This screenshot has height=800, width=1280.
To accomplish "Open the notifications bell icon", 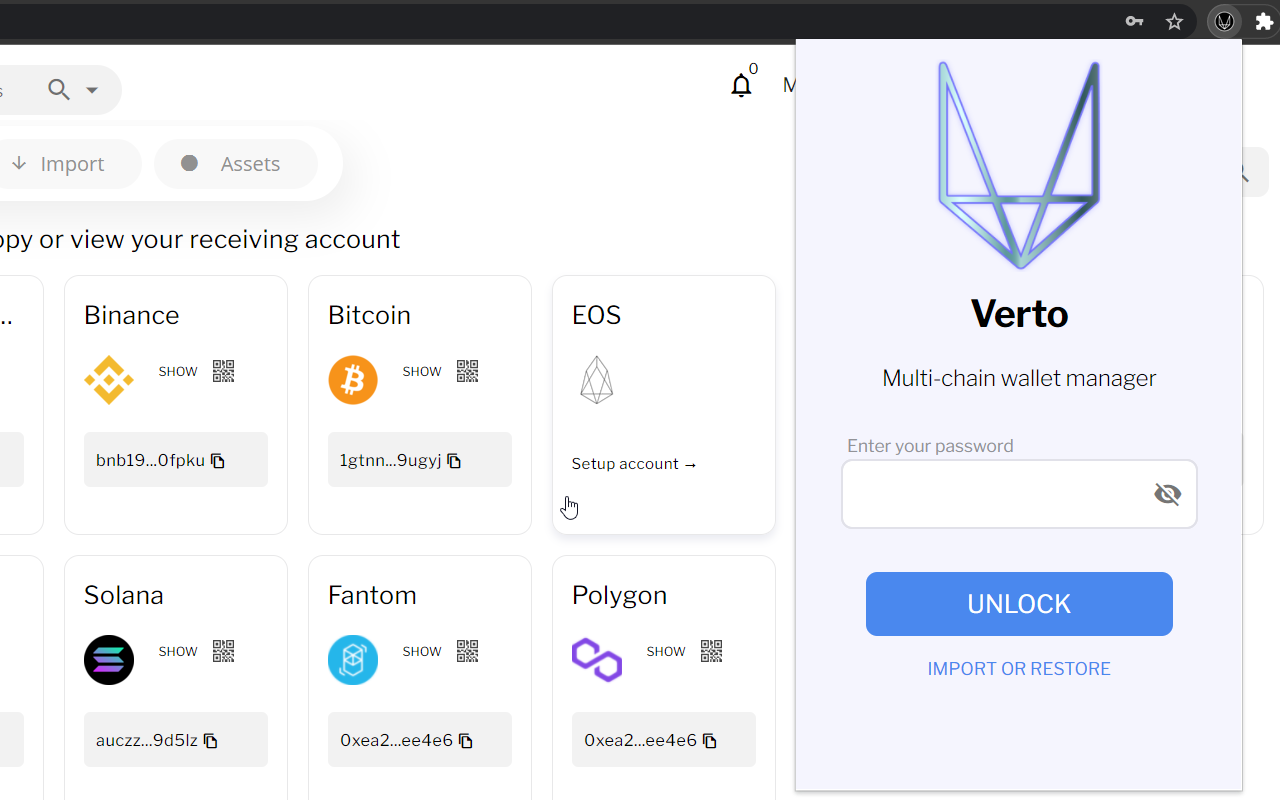I will tap(741, 86).
